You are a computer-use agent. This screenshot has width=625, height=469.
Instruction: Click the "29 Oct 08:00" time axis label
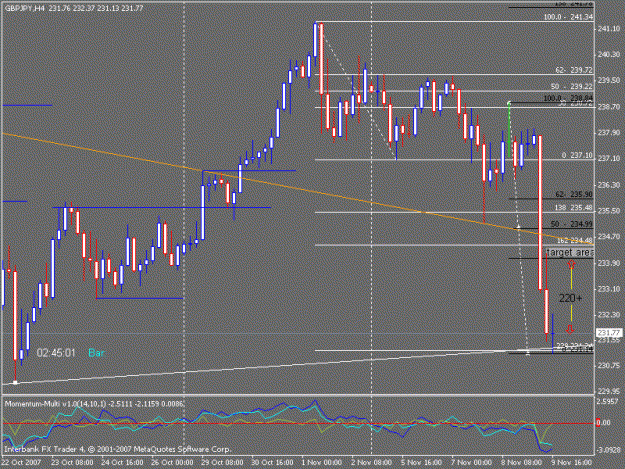coord(222,462)
